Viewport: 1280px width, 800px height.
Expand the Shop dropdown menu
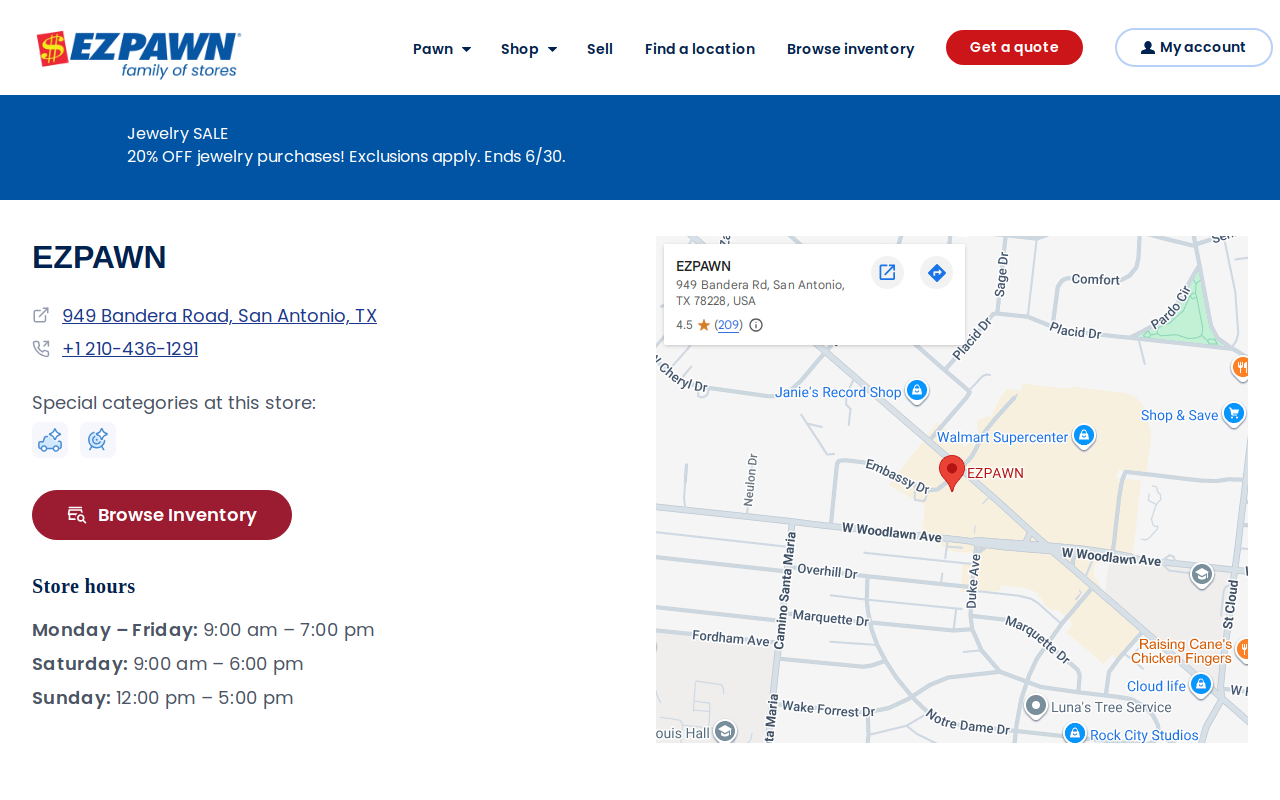[529, 49]
